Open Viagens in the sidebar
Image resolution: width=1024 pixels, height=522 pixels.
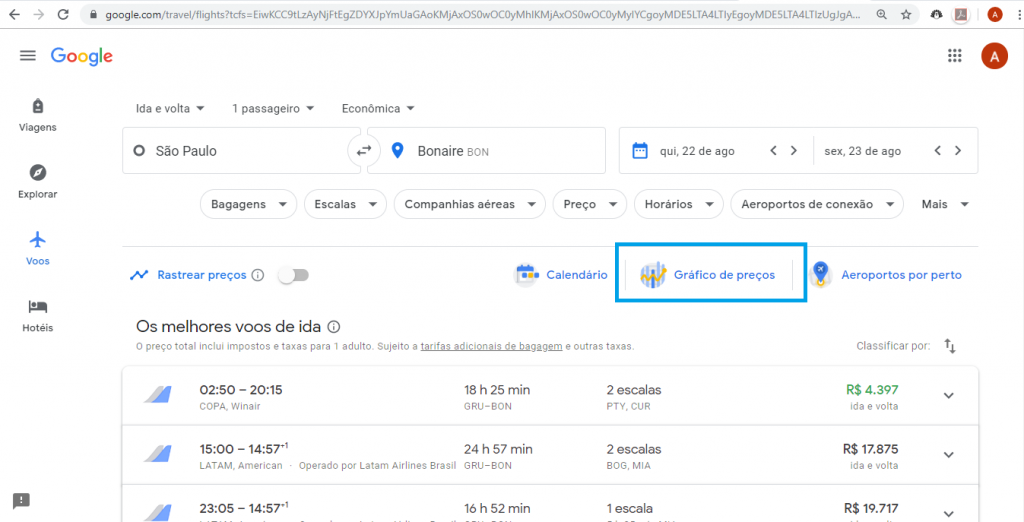(38, 116)
